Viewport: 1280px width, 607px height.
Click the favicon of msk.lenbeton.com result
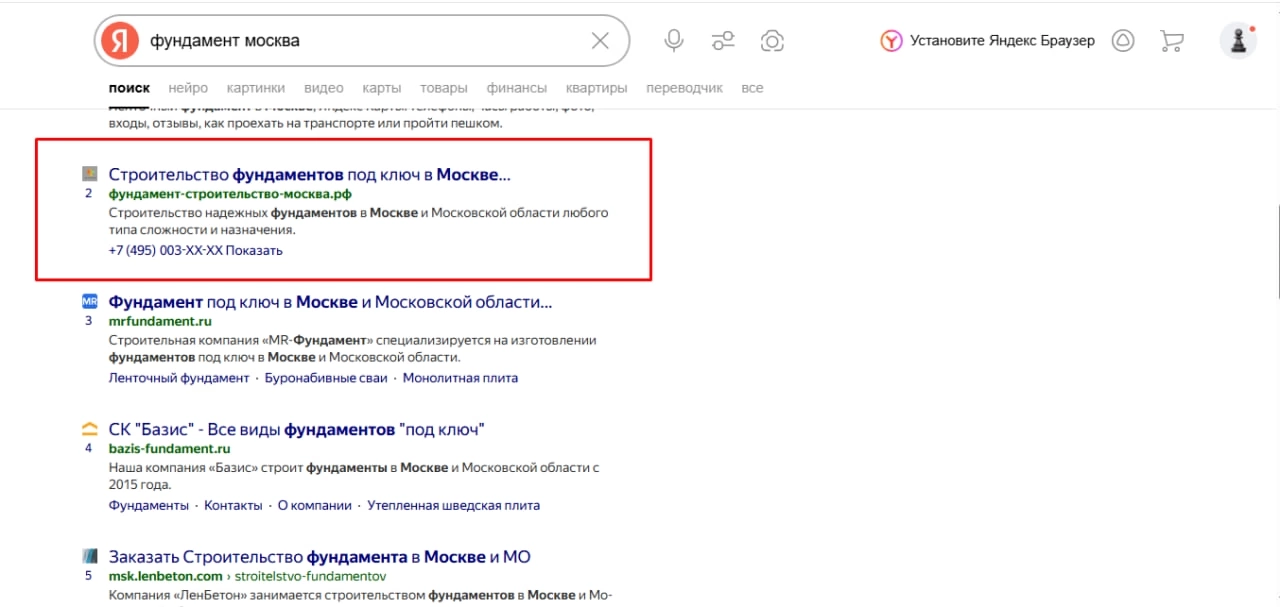tap(89, 556)
